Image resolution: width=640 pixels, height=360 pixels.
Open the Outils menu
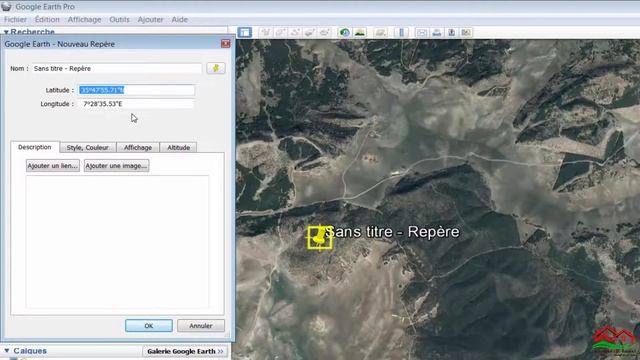pos(119,19)
